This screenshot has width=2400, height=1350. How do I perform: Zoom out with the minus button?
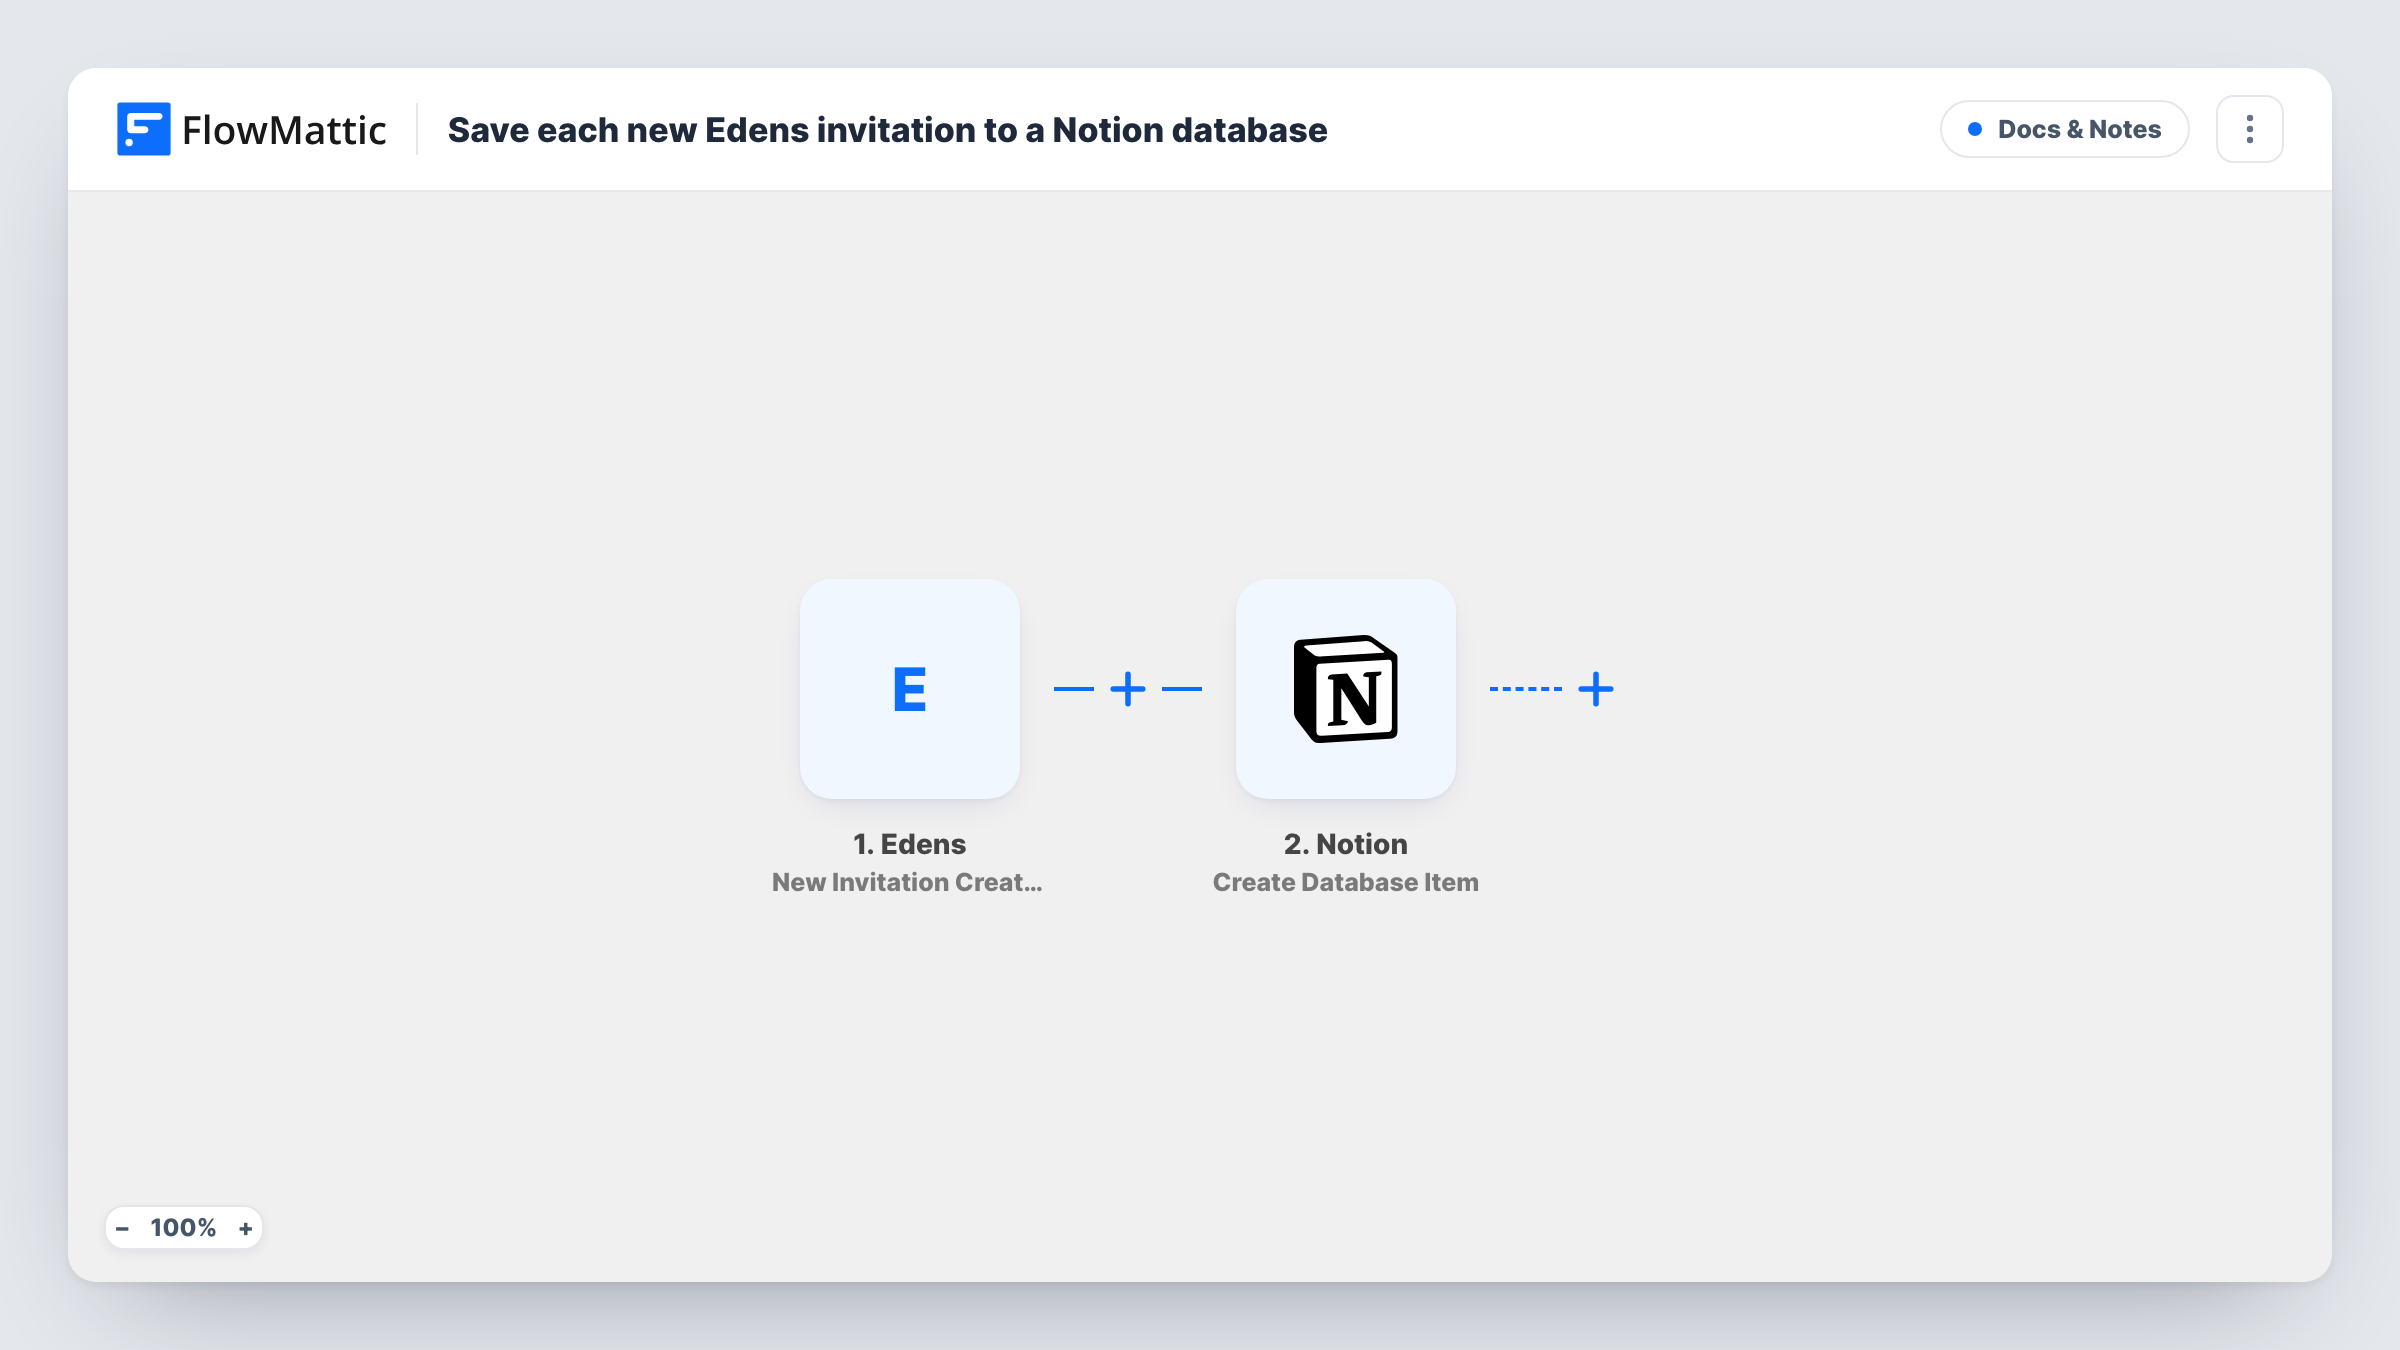tap(122, 1228)
